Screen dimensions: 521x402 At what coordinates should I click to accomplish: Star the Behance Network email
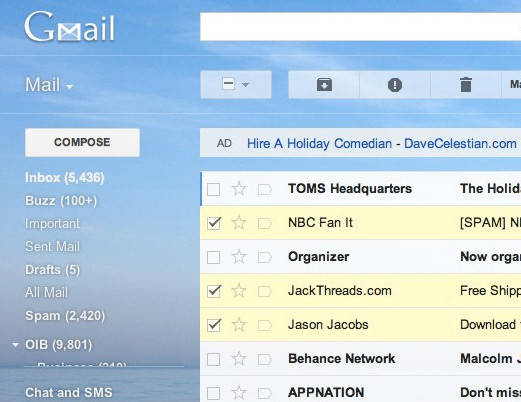pyautogui.click(x=239, y=359)
